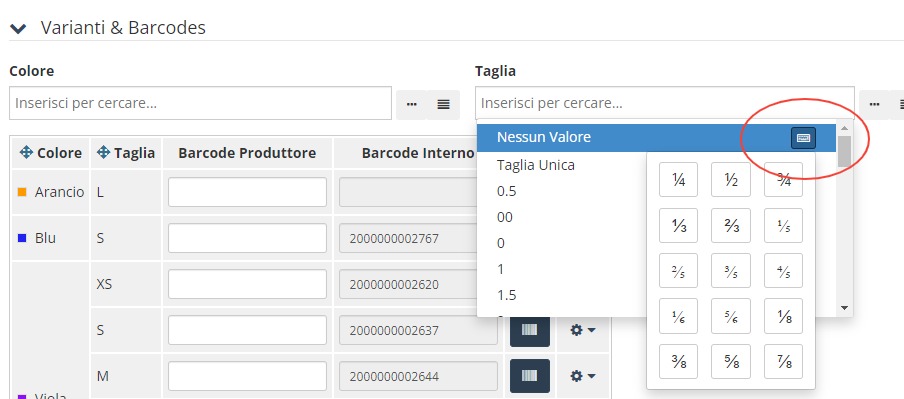Select Nessun Valore option in dropdown
The image size is (904, 399).
pyautogui.click(x=657, y=138)
